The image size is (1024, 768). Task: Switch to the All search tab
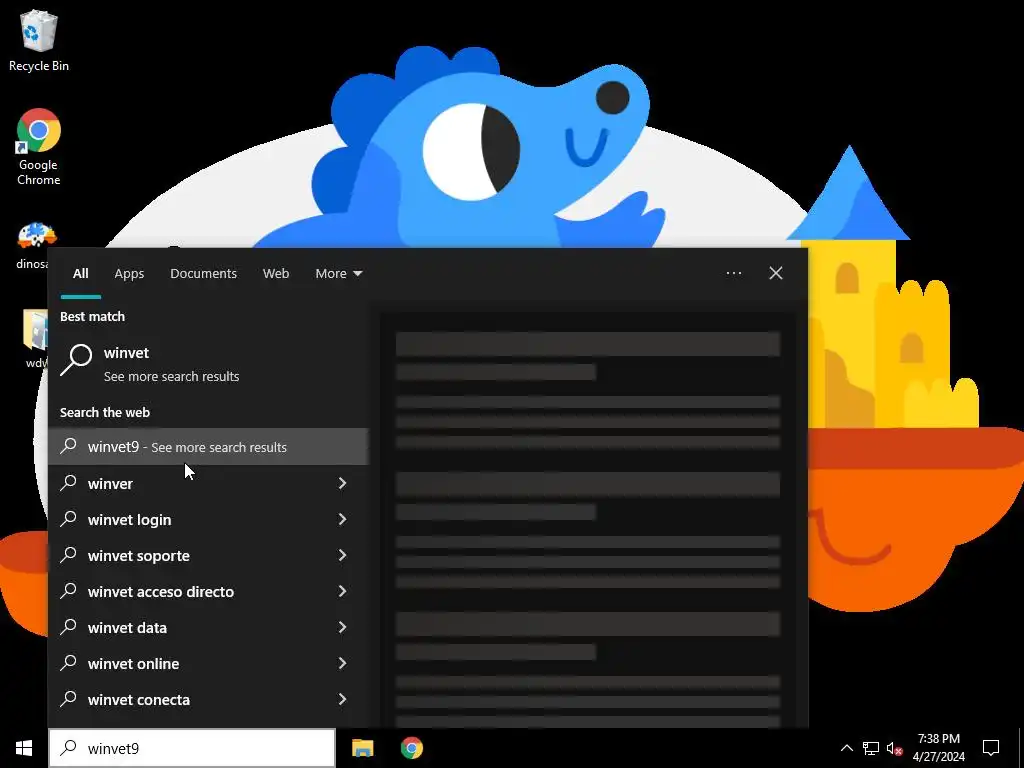tap(80, 274)
